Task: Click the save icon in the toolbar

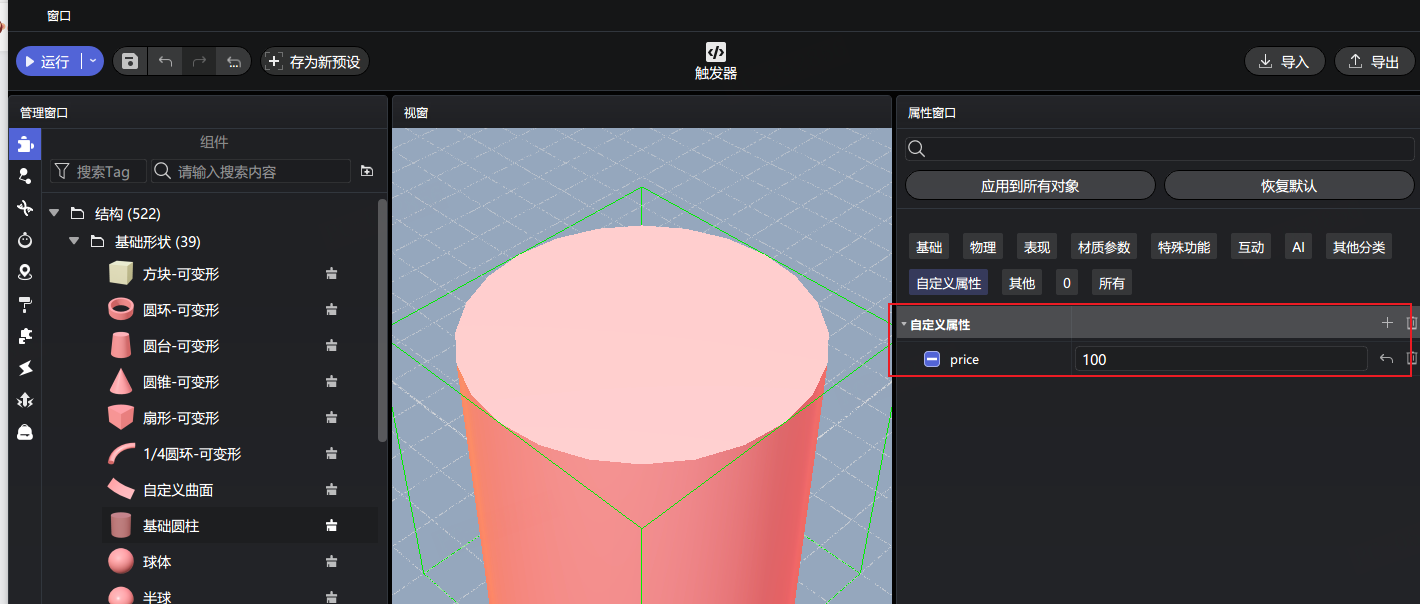Action: [130, 62]
